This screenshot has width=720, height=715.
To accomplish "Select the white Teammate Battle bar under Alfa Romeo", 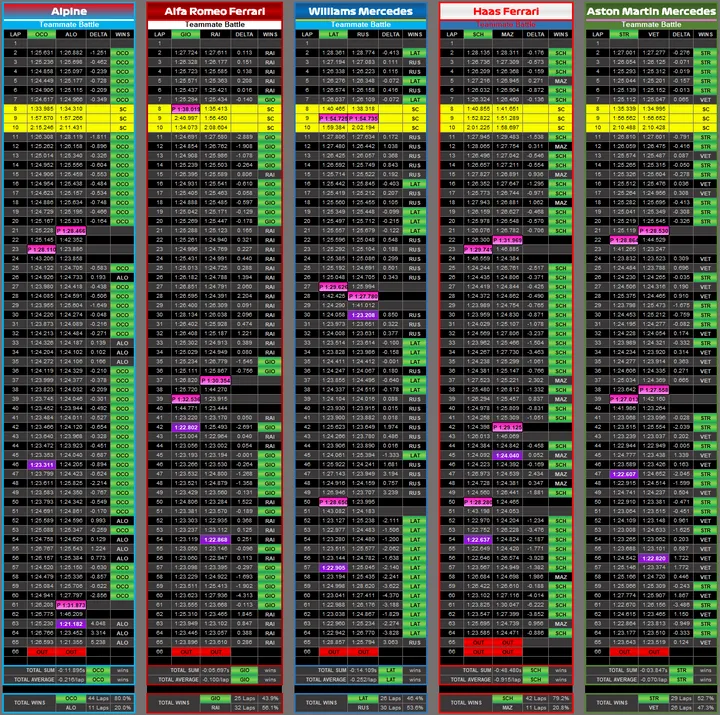I will 214,24.
